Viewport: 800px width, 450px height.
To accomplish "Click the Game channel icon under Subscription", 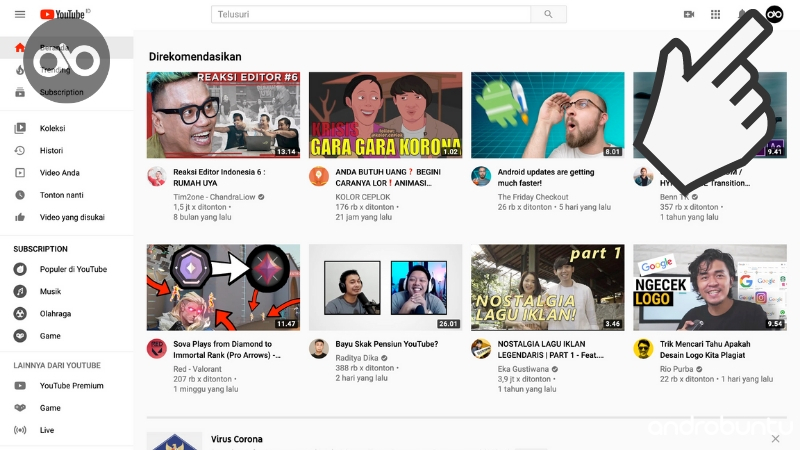I will pos(20,336).
